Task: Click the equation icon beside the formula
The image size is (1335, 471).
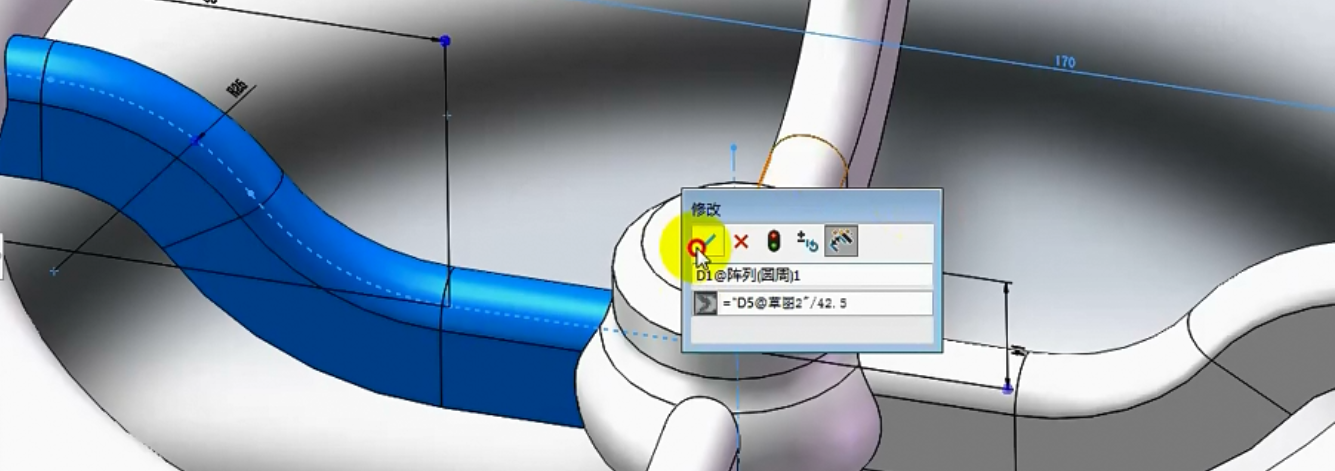Action: click(x=706, y=303)
